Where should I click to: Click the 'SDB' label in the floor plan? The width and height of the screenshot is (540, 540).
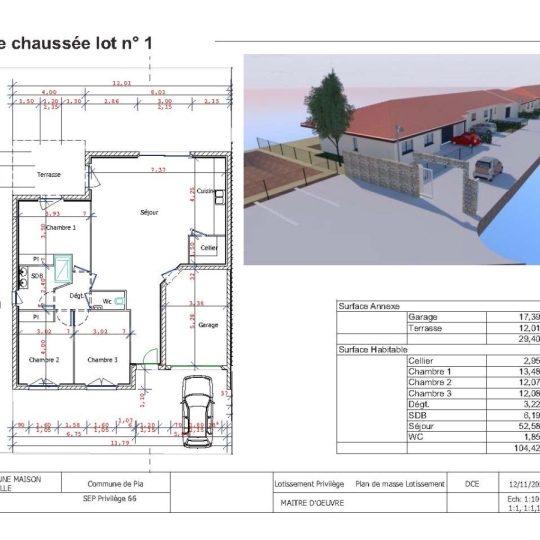[x=37, y=276]
